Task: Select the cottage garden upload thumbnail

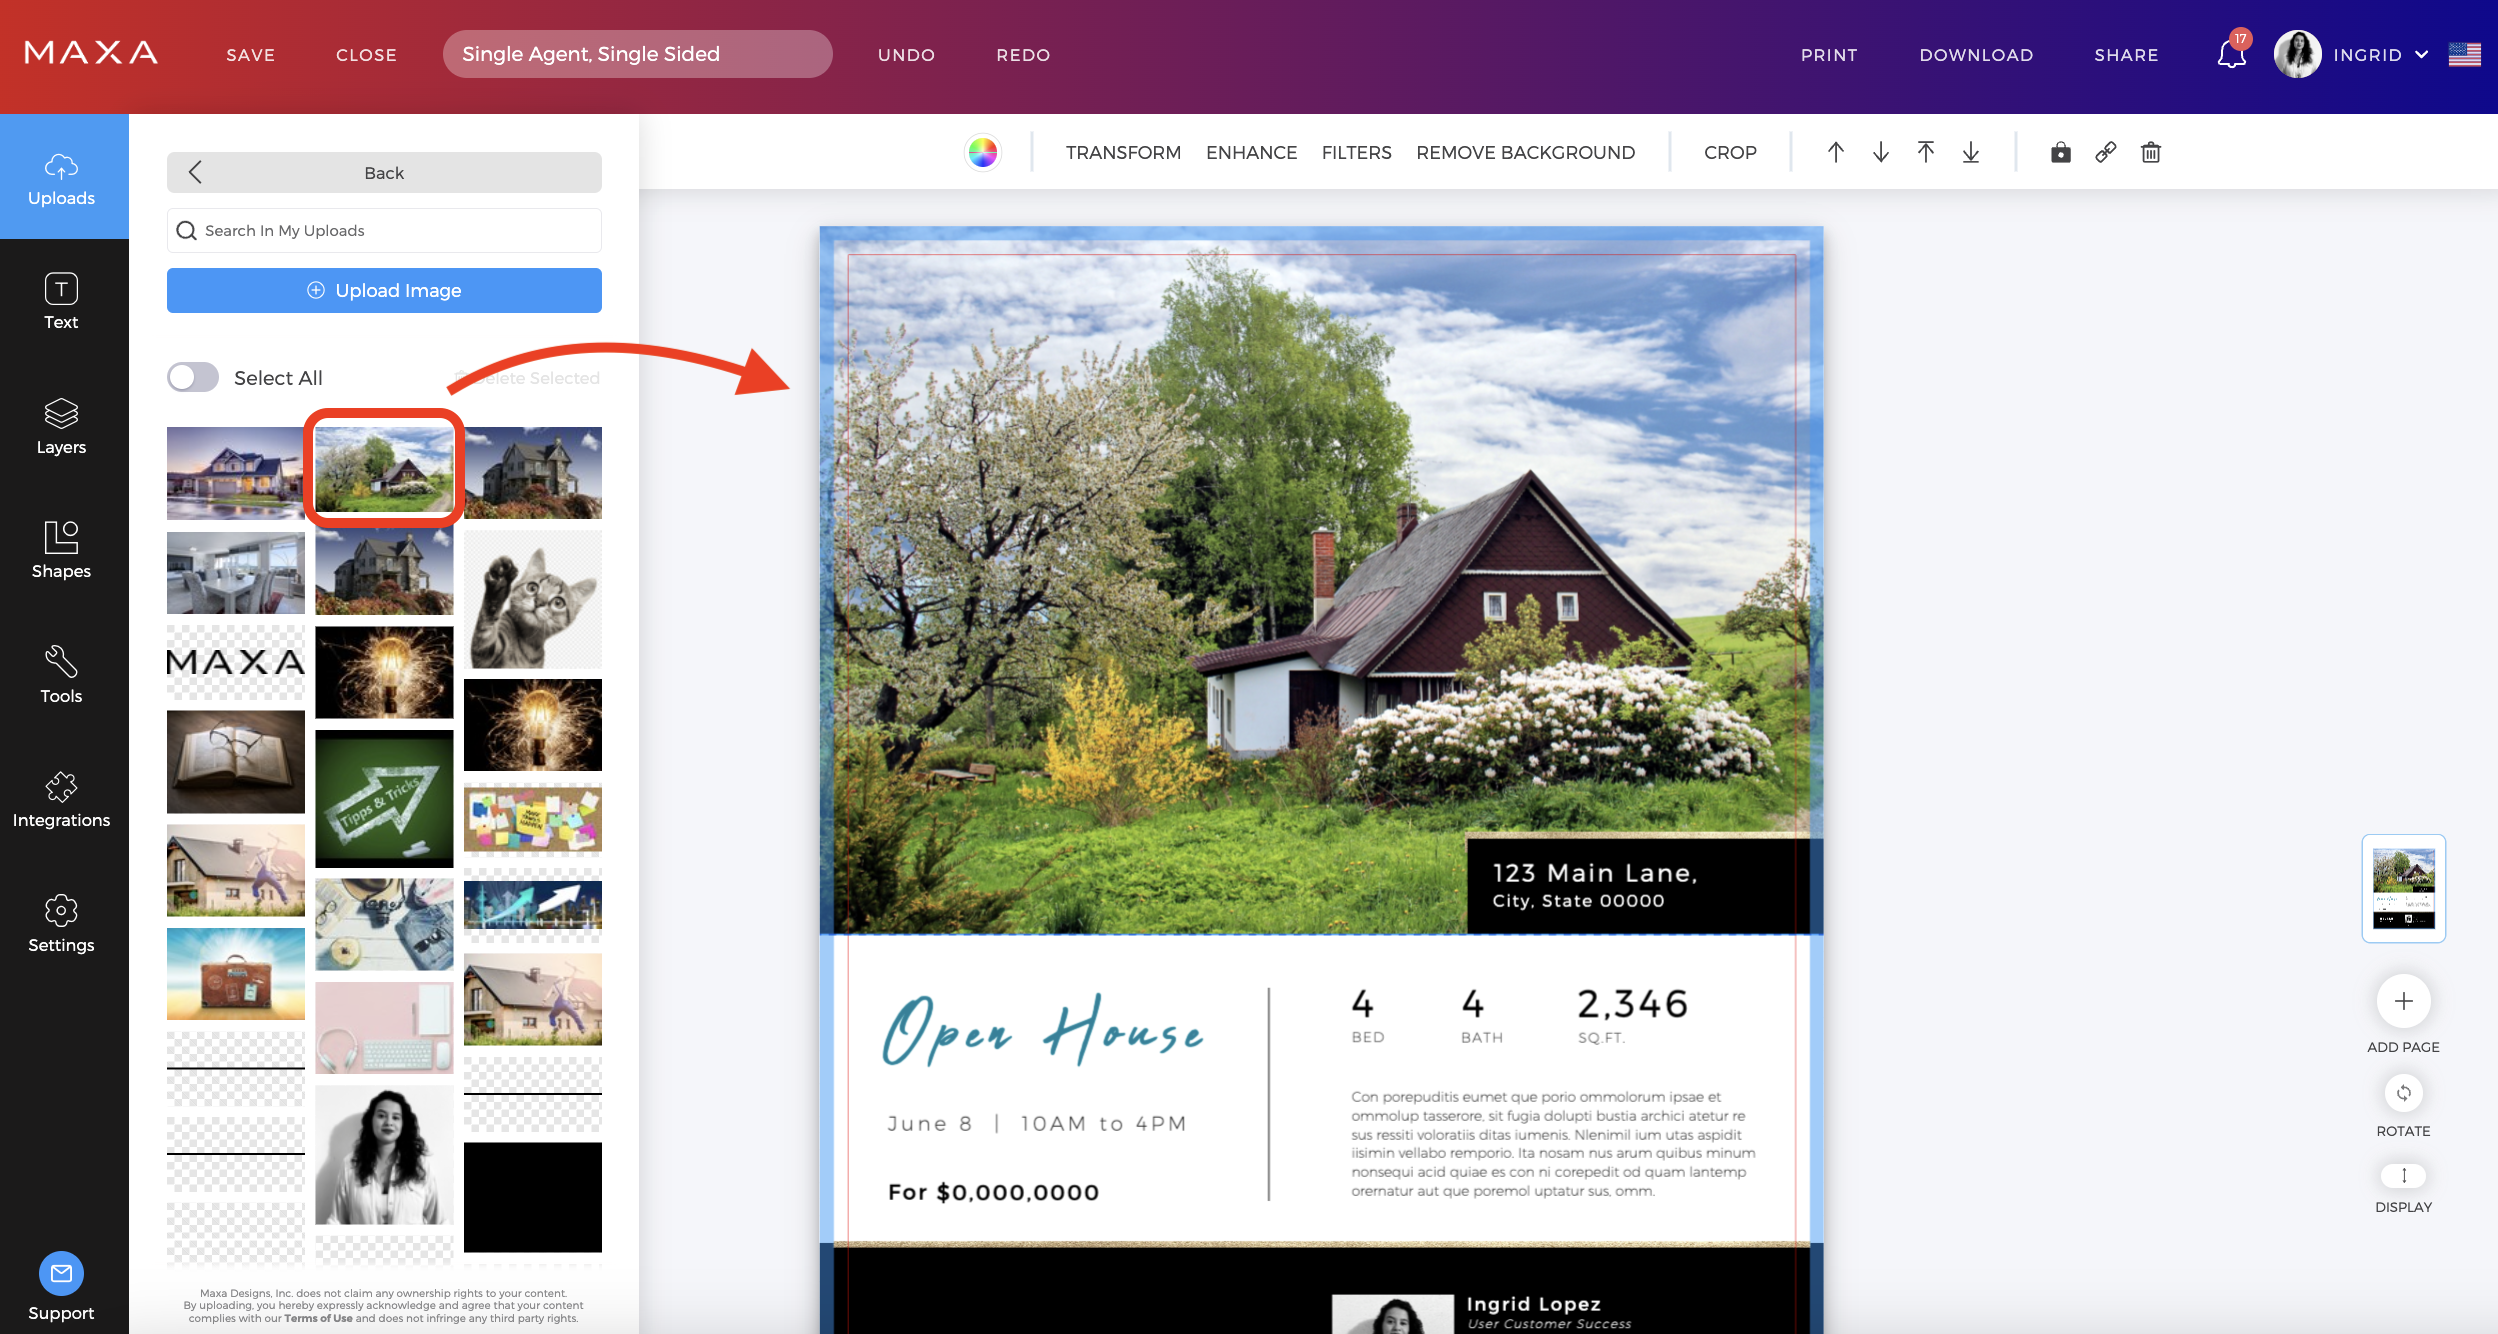Action: tap(384, 468)
